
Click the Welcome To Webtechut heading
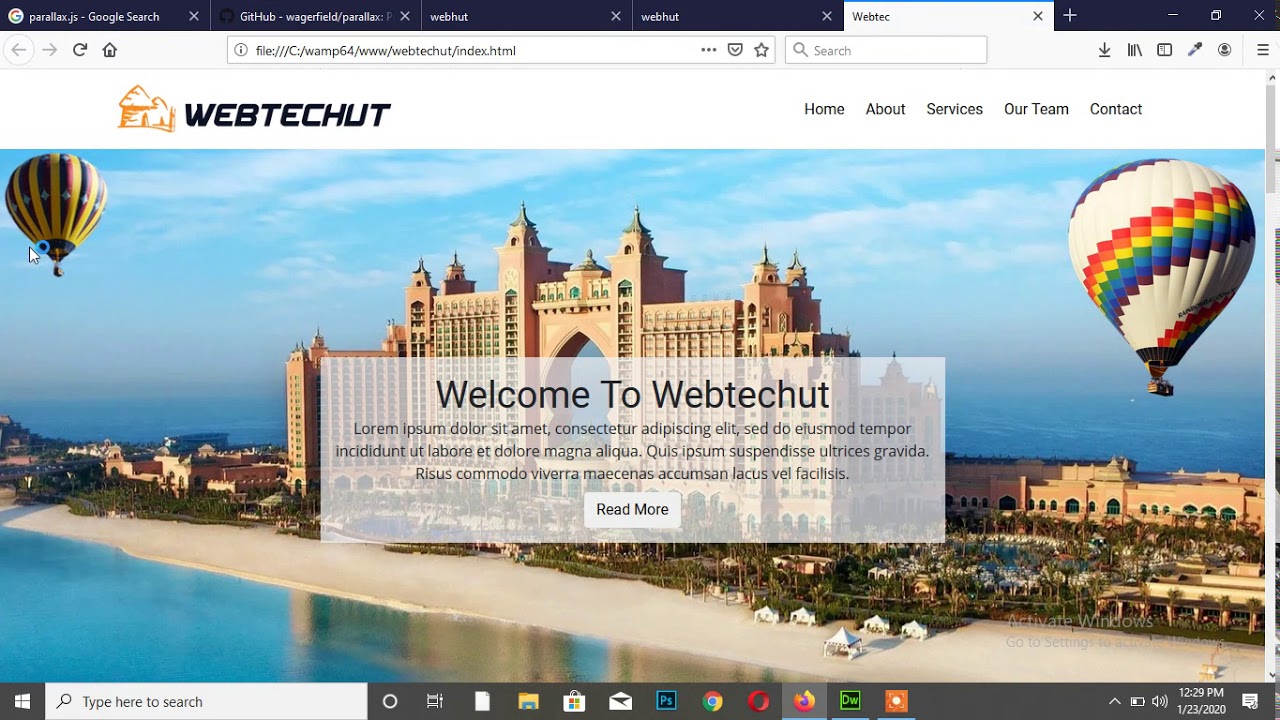coord(632,394)
